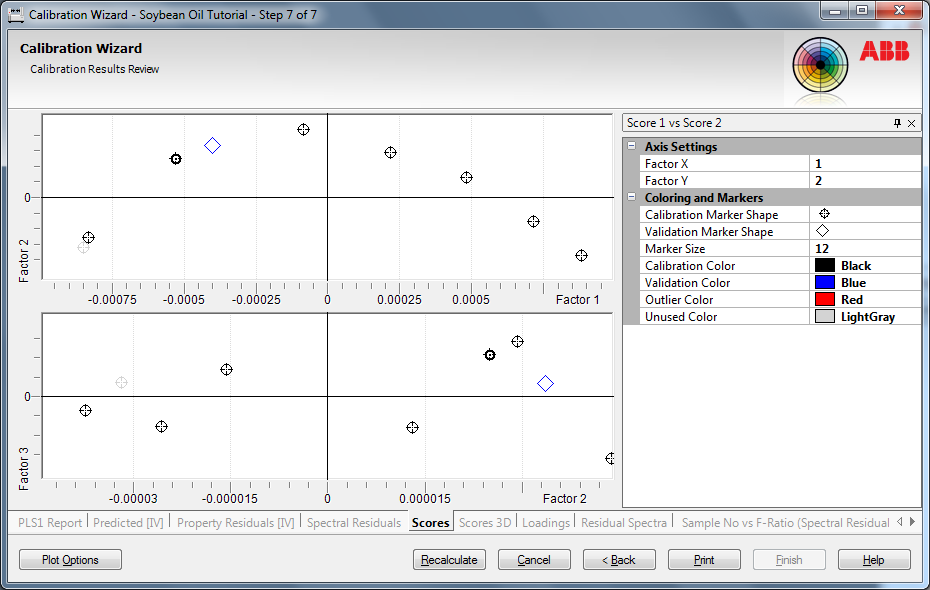Click the black diamond marker in upper plot

click(x=212, y=146)
